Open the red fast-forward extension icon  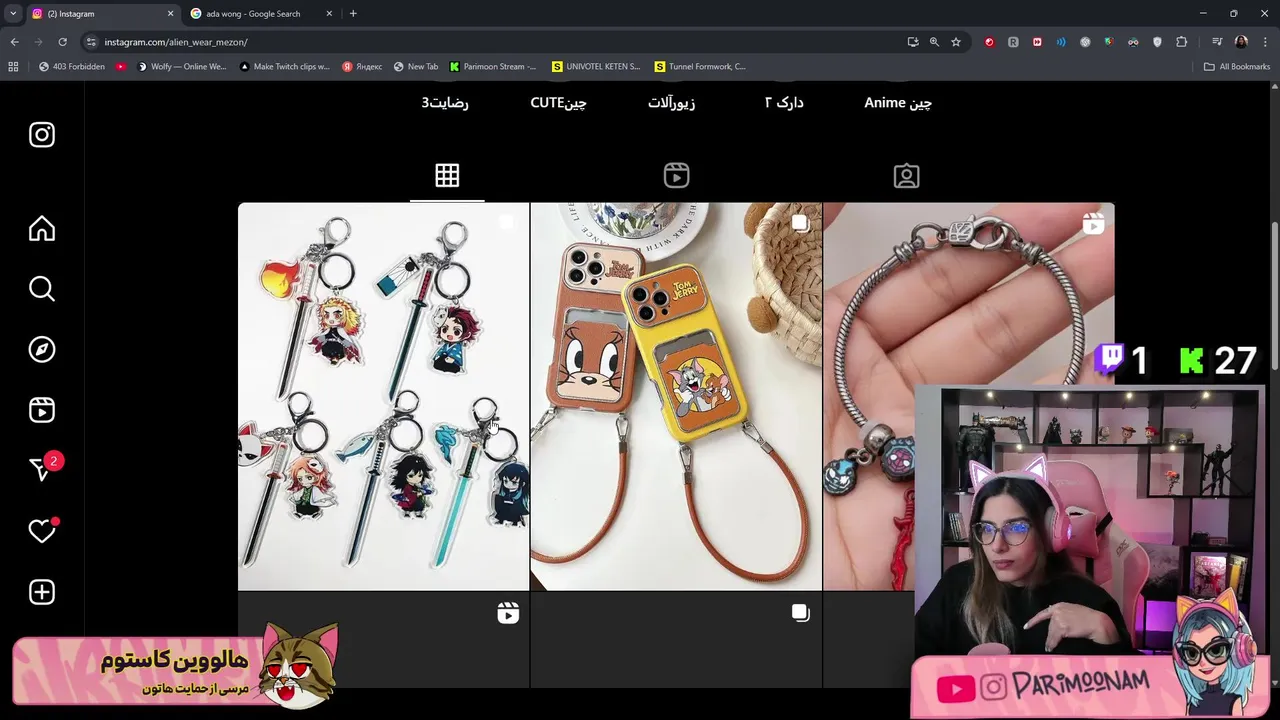pos(1037,42)
